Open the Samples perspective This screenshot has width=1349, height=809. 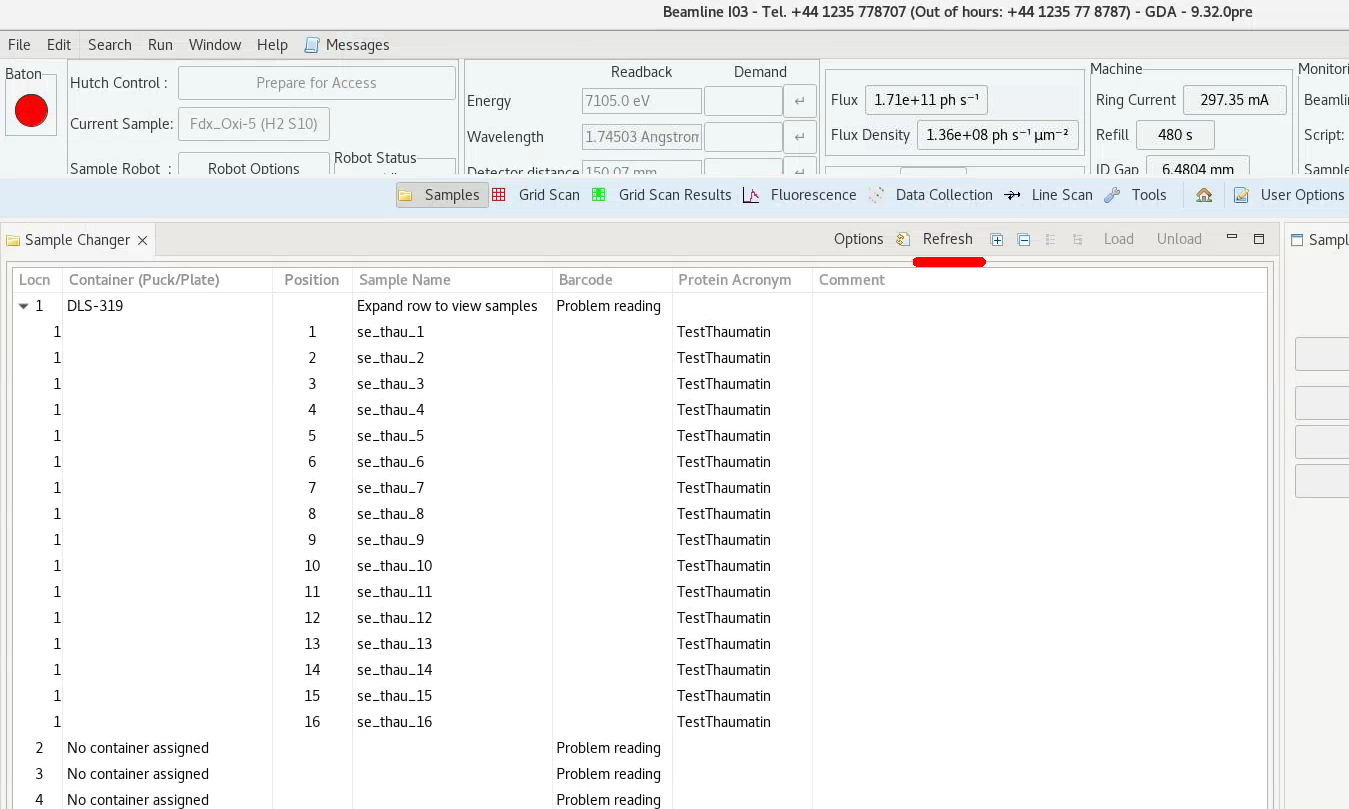tap(441, 195)
